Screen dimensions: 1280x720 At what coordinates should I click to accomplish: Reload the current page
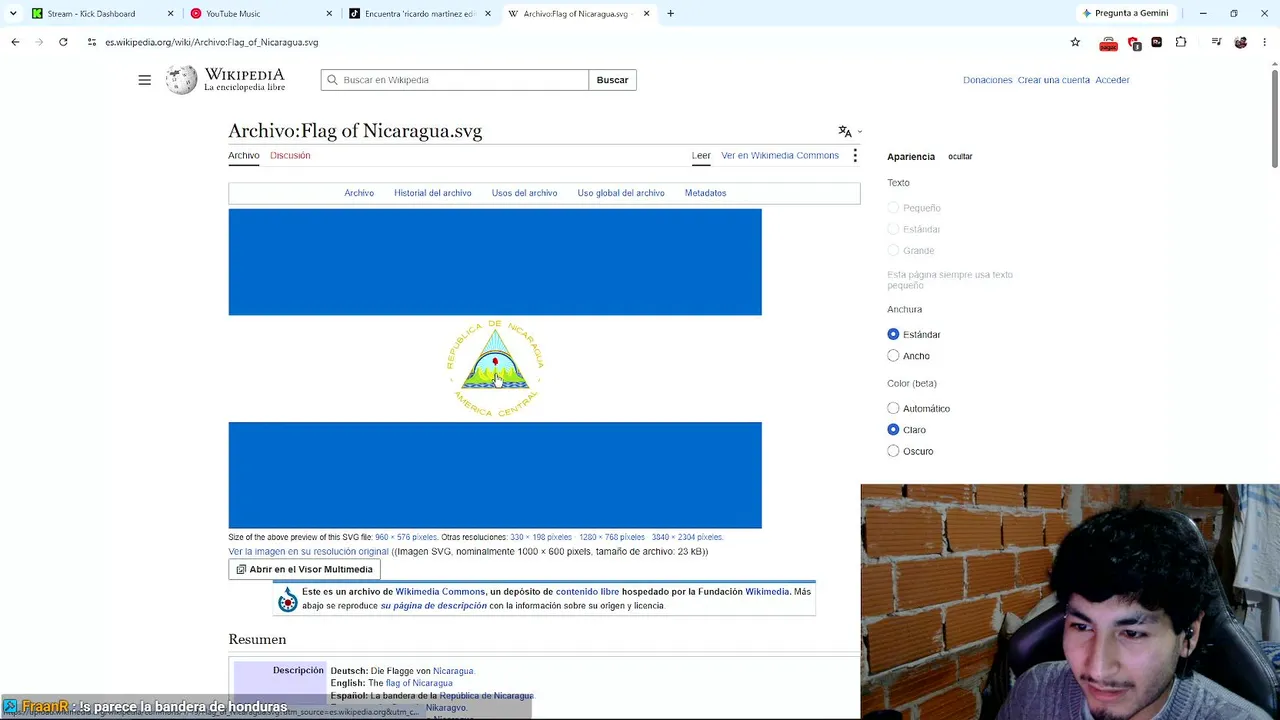point(63,42)
